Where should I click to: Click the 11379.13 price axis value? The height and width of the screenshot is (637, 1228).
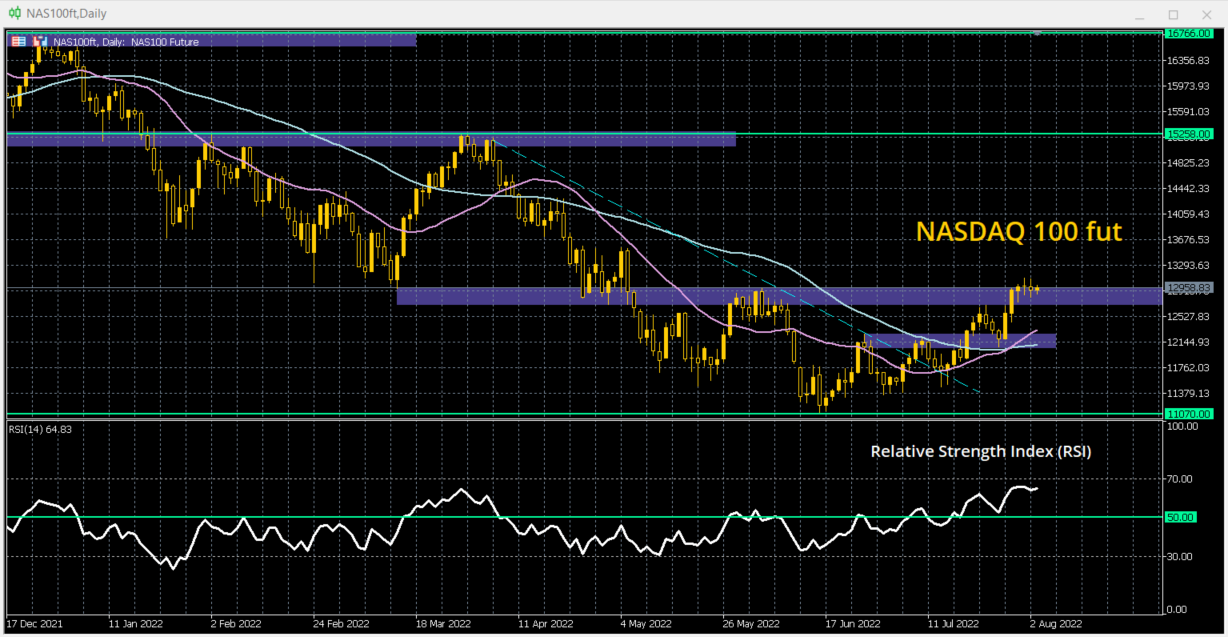[1189, 393]
